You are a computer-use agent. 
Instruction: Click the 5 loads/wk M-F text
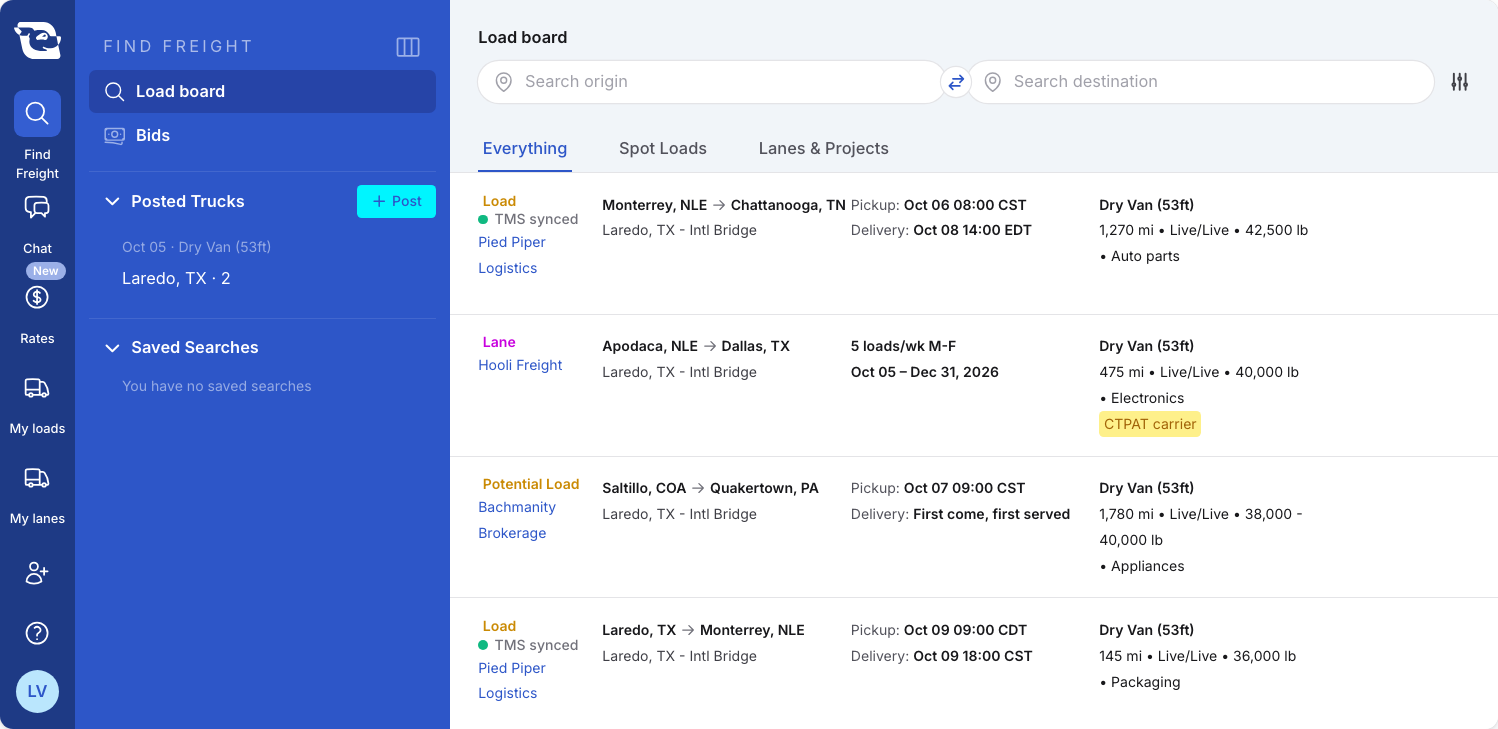pos(903,346)
